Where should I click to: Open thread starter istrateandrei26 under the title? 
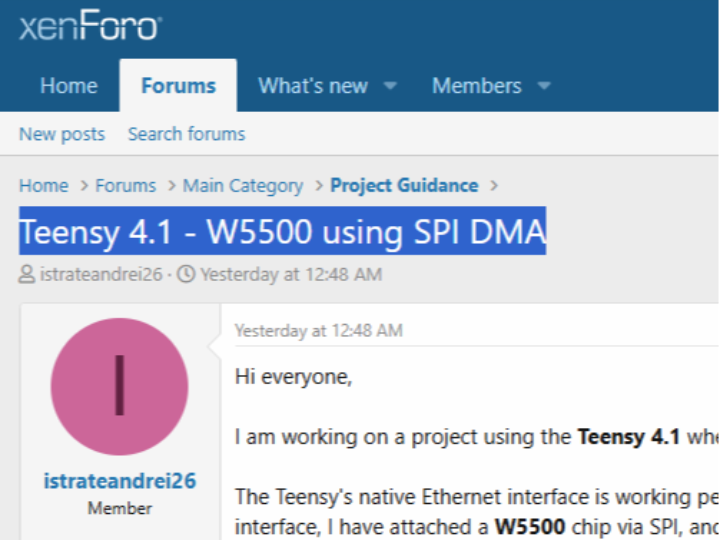[101, 274]
